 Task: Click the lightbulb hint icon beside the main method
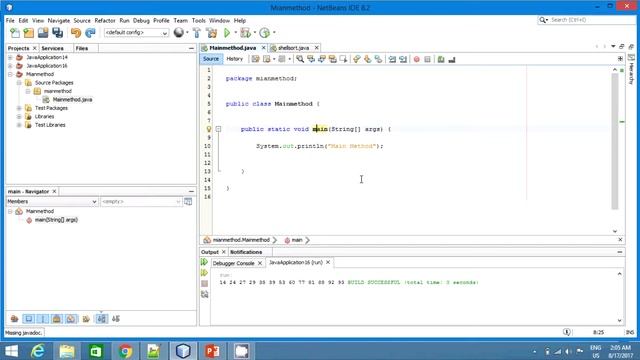coord(209,129)
